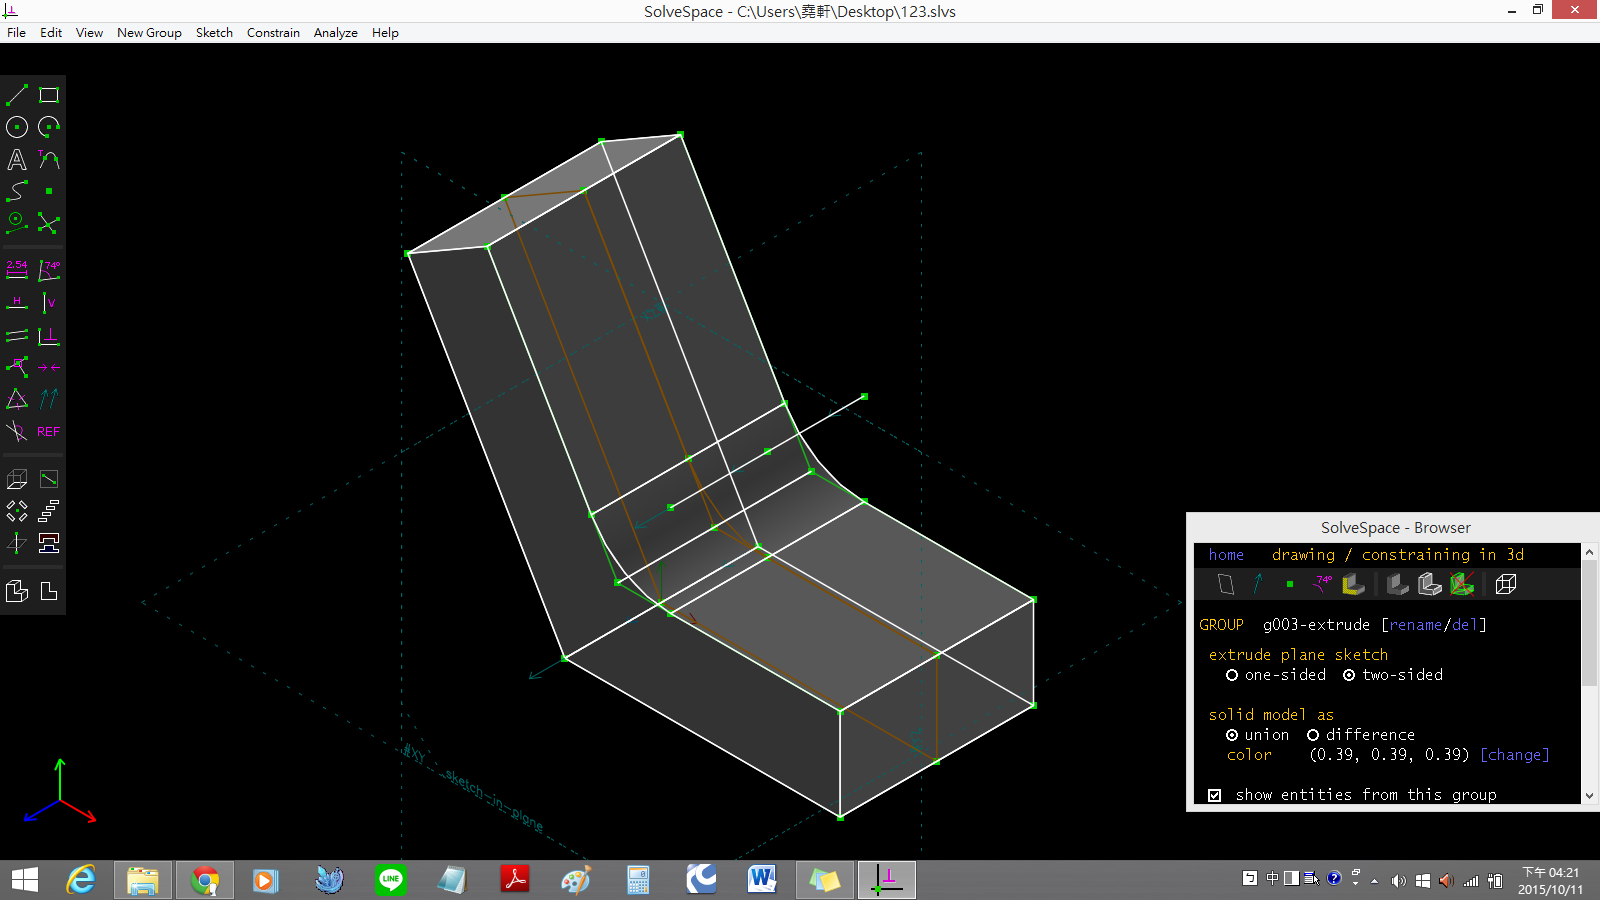The image size is (1600, 900).
Task: Apply vertical constraint
Action: point(49,302)
